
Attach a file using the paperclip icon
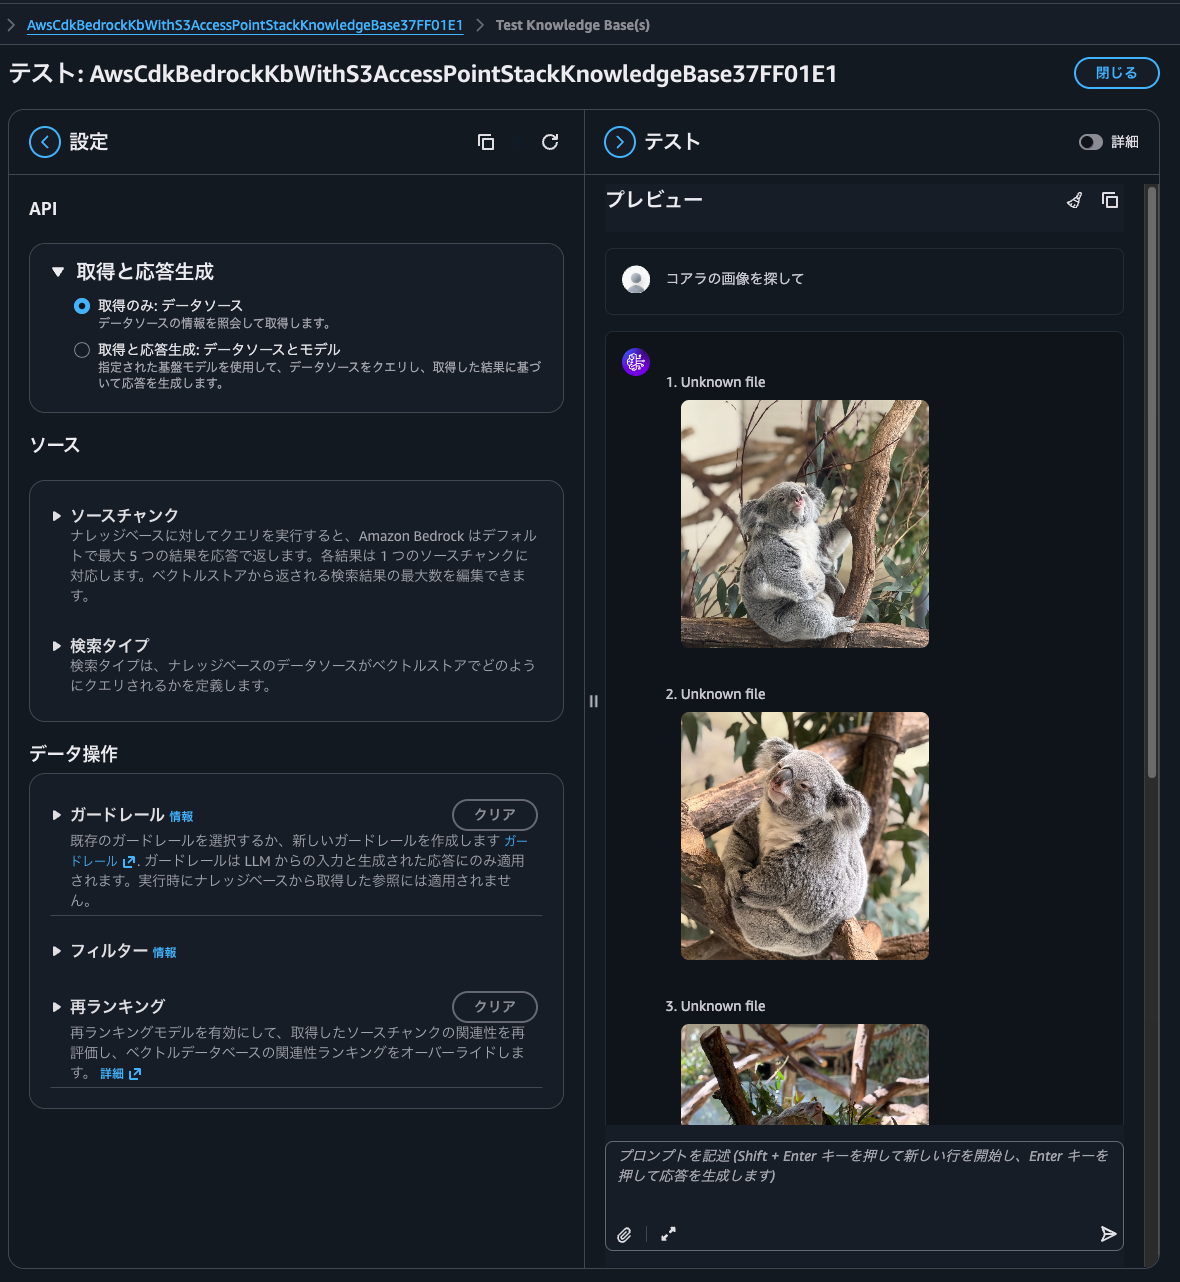tap(625, 1234)
